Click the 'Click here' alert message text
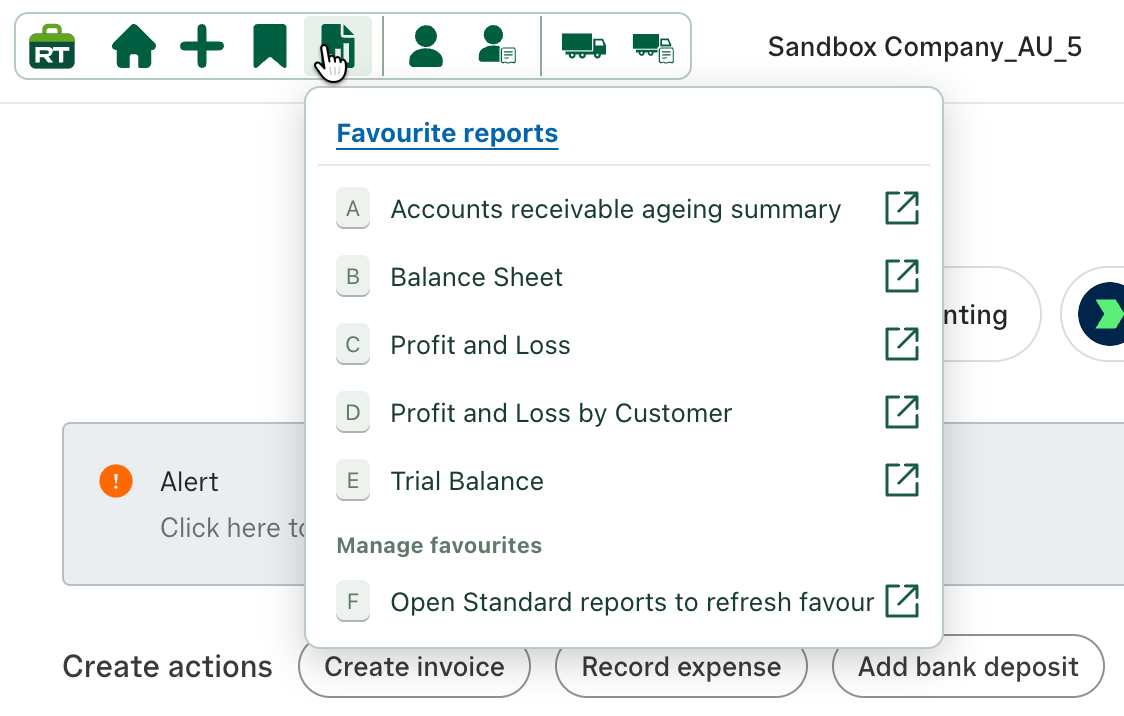 pyautogui.click(x=233, y=528)
